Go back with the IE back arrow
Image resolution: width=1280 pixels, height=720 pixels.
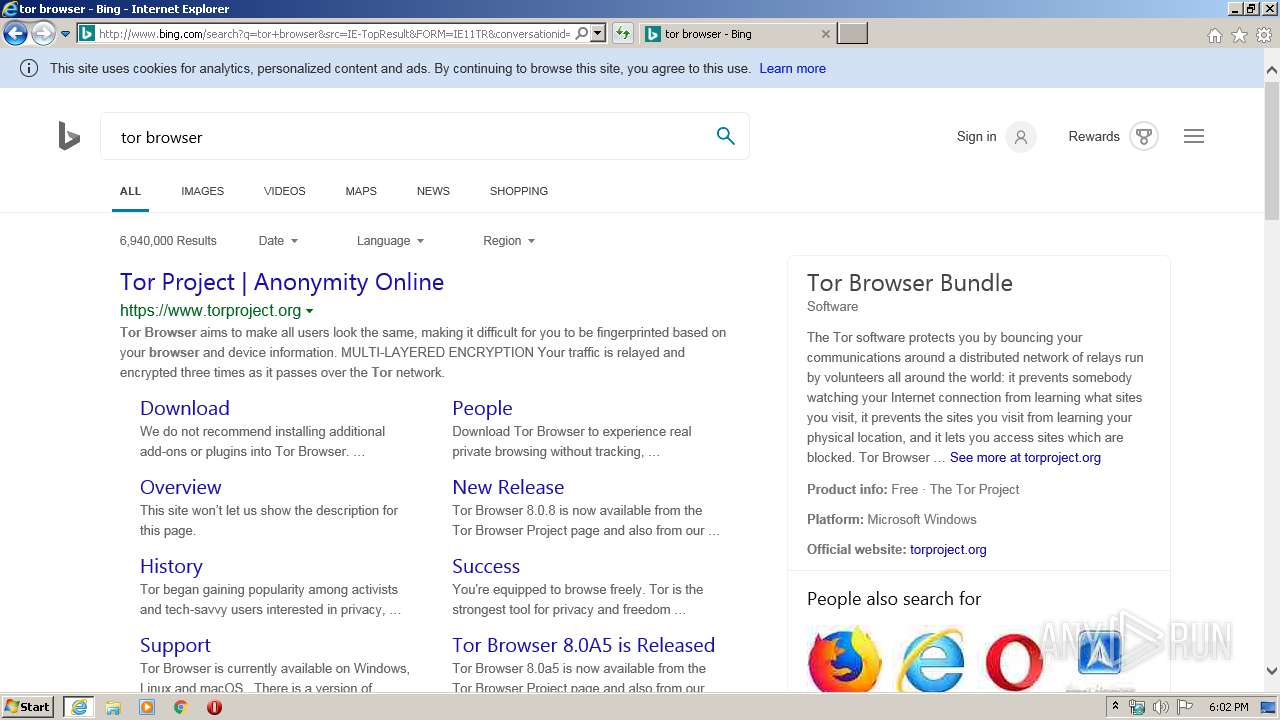(x=15, y=34)
